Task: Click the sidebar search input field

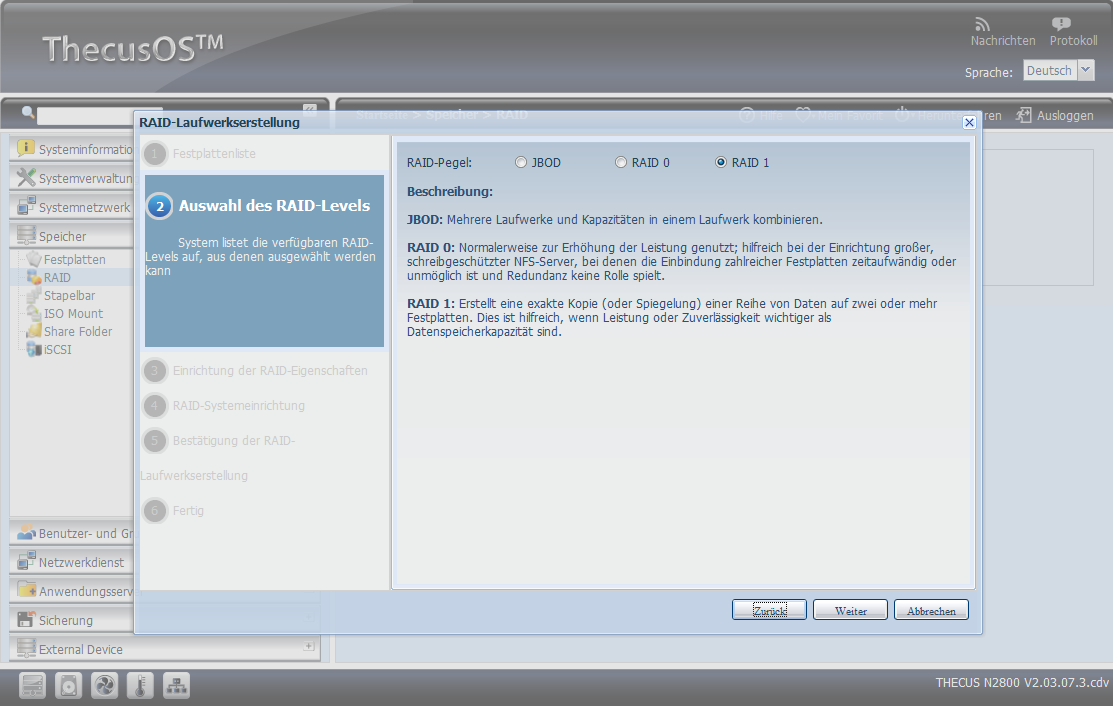Action: click(x=99, y=114)
